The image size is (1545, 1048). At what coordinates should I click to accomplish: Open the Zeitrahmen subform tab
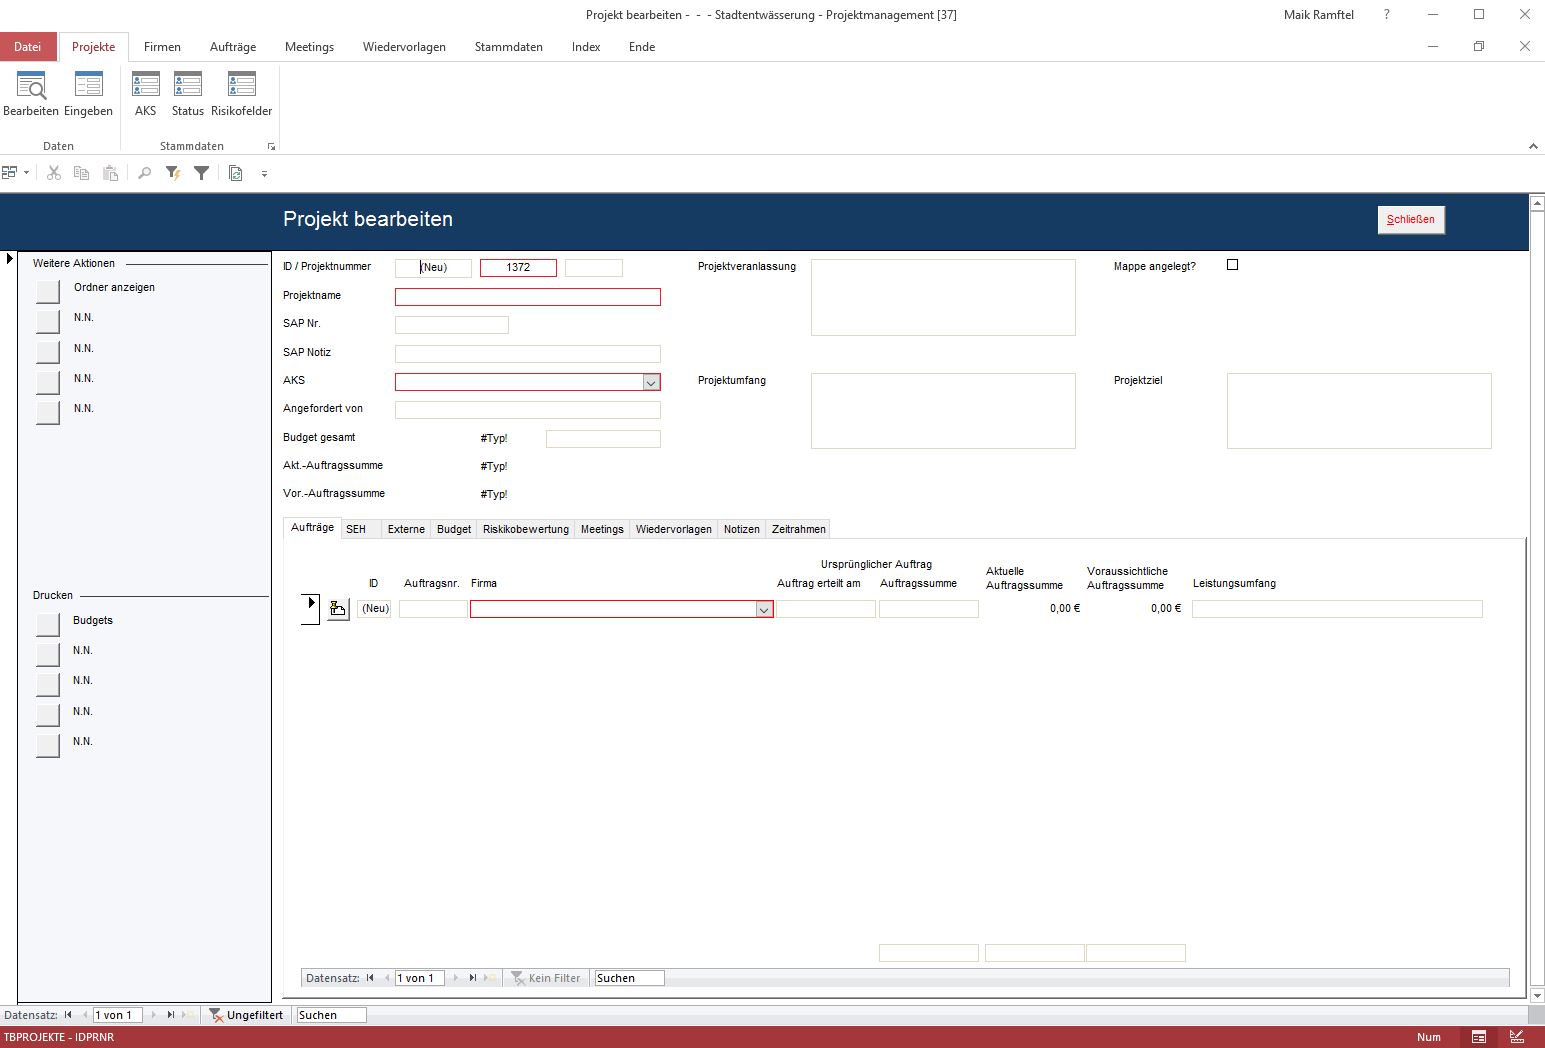click(x=799, y=529)
